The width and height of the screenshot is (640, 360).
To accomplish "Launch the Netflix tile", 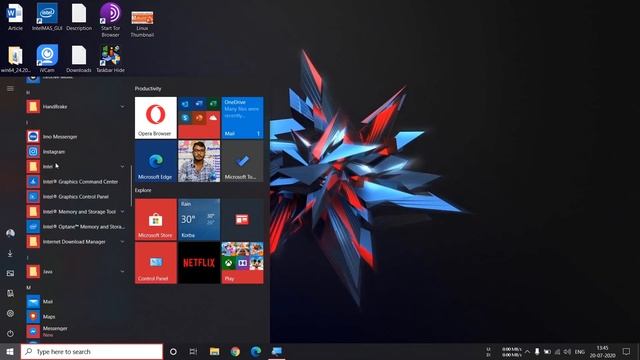I will pos(199,262).
